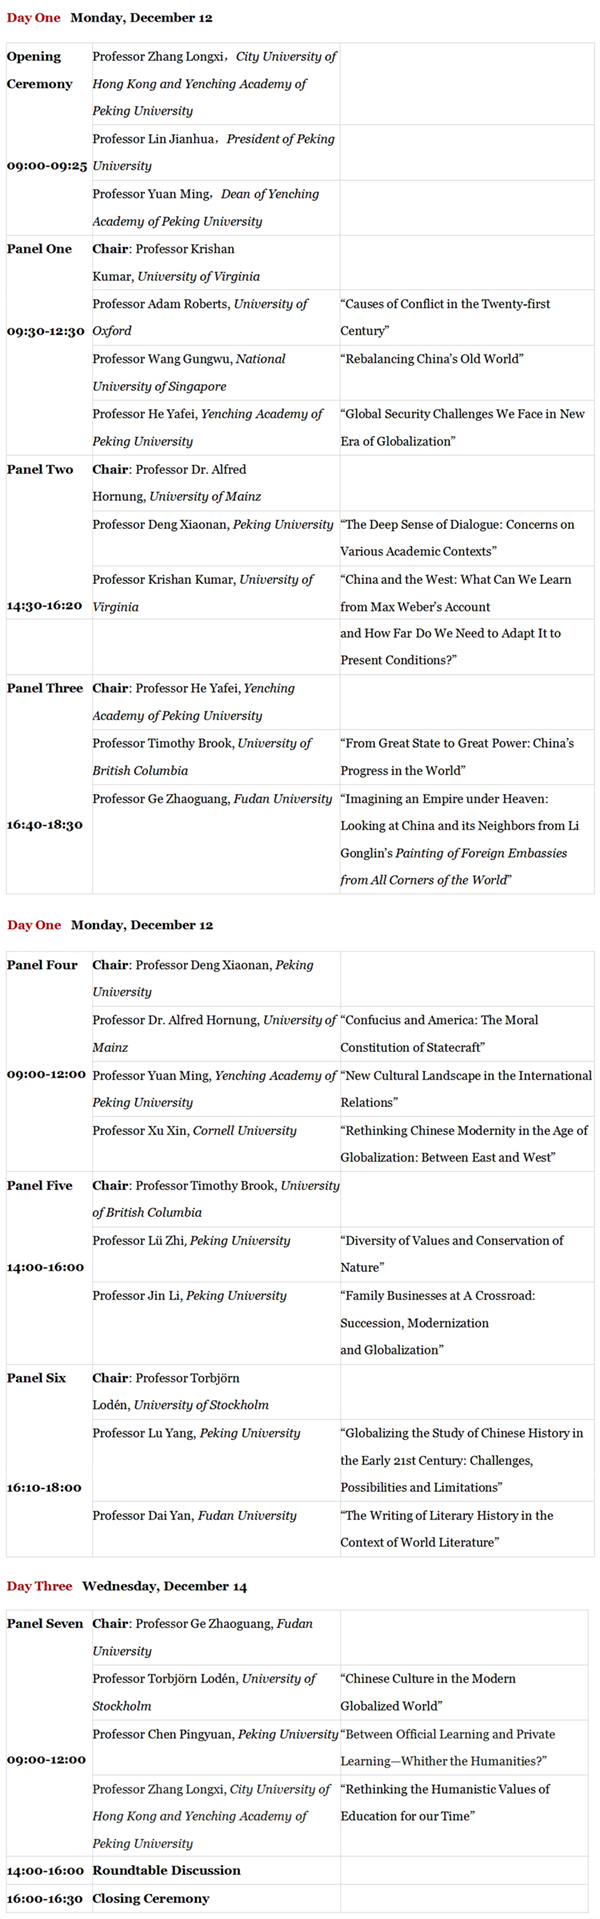Select the 14:30-16:20 time slot

tap(45, 606)
